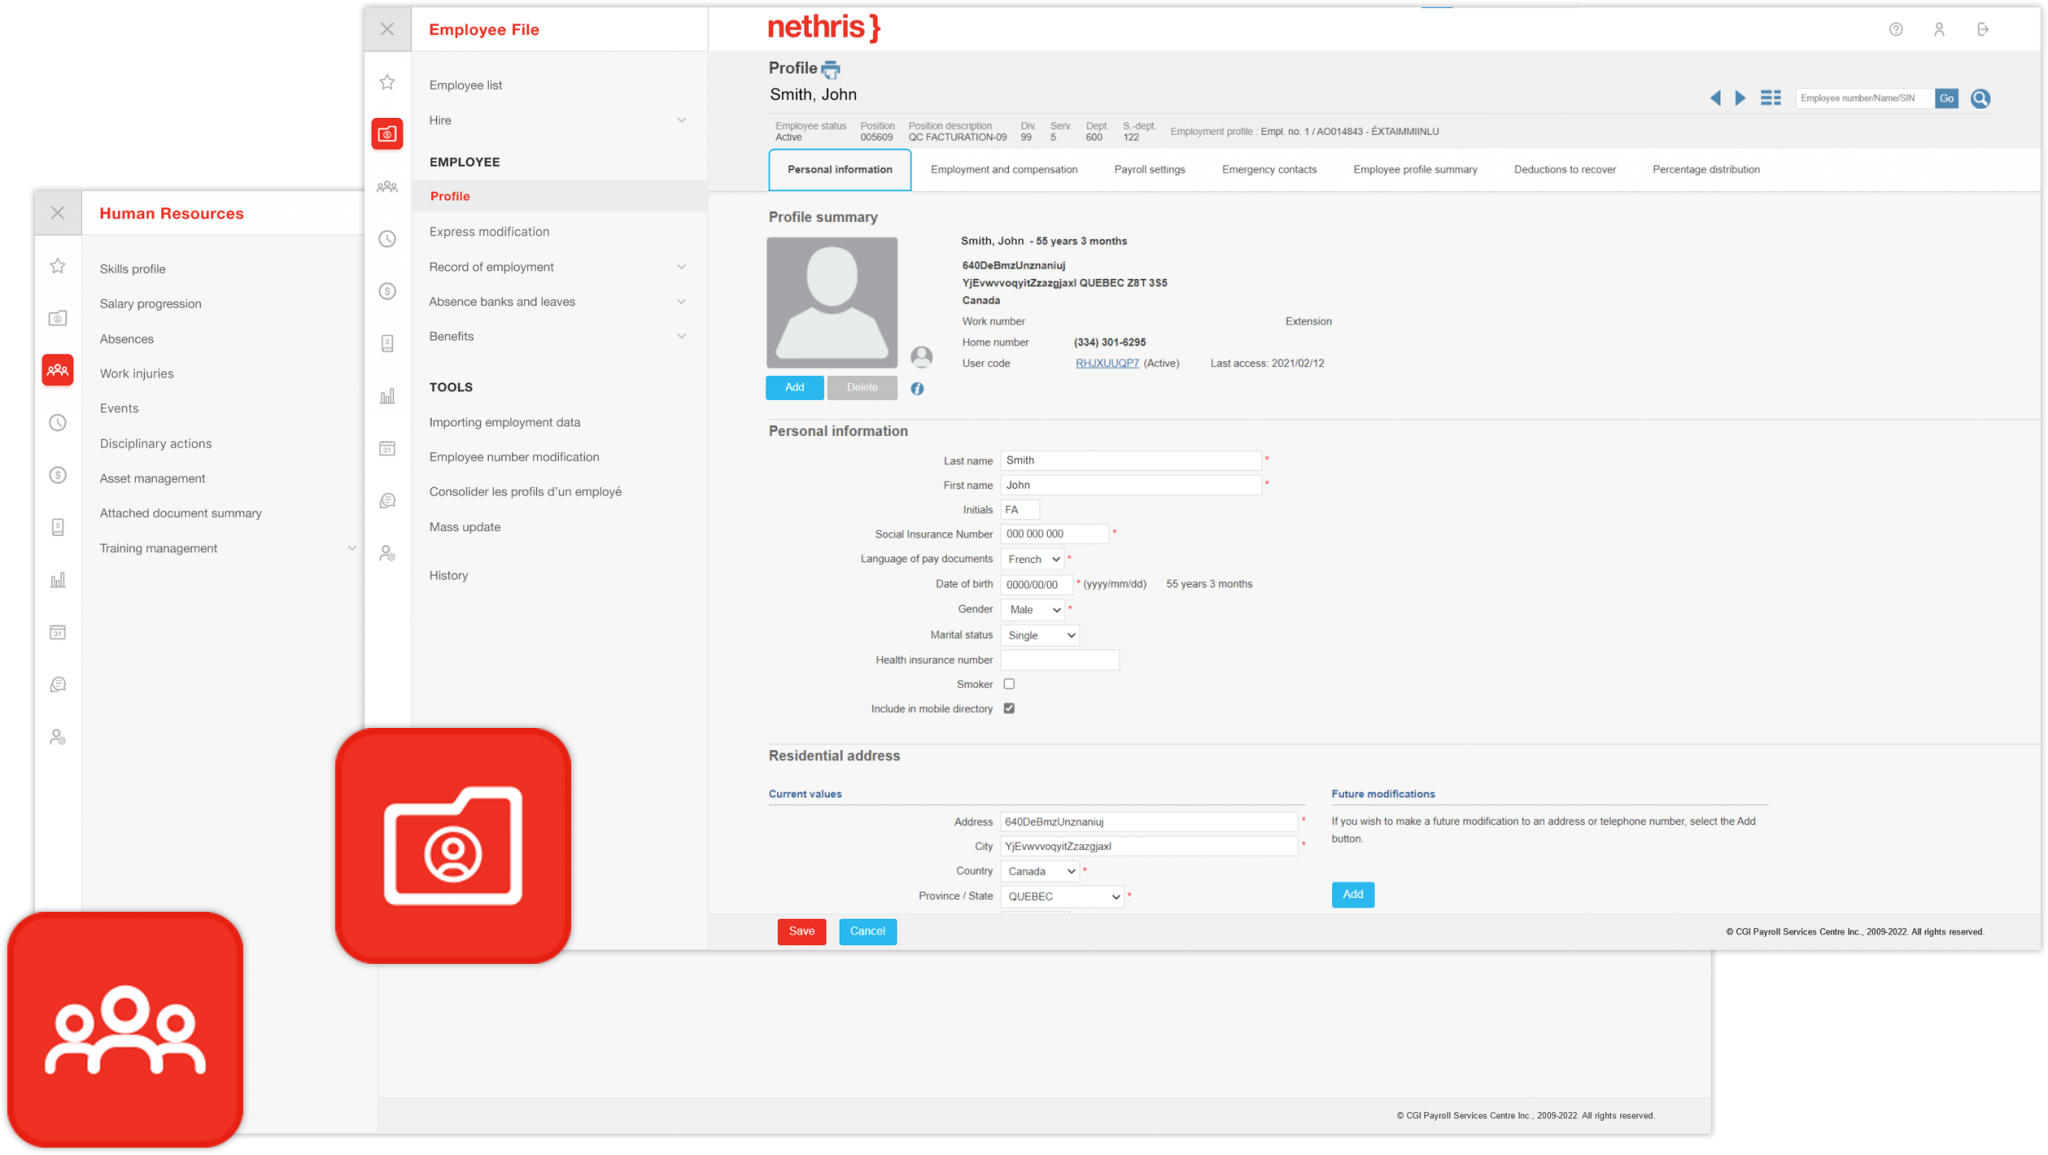The image size is (2048, 1155).
Task: Open the help question mark icon
Action: click(1896, 30)
